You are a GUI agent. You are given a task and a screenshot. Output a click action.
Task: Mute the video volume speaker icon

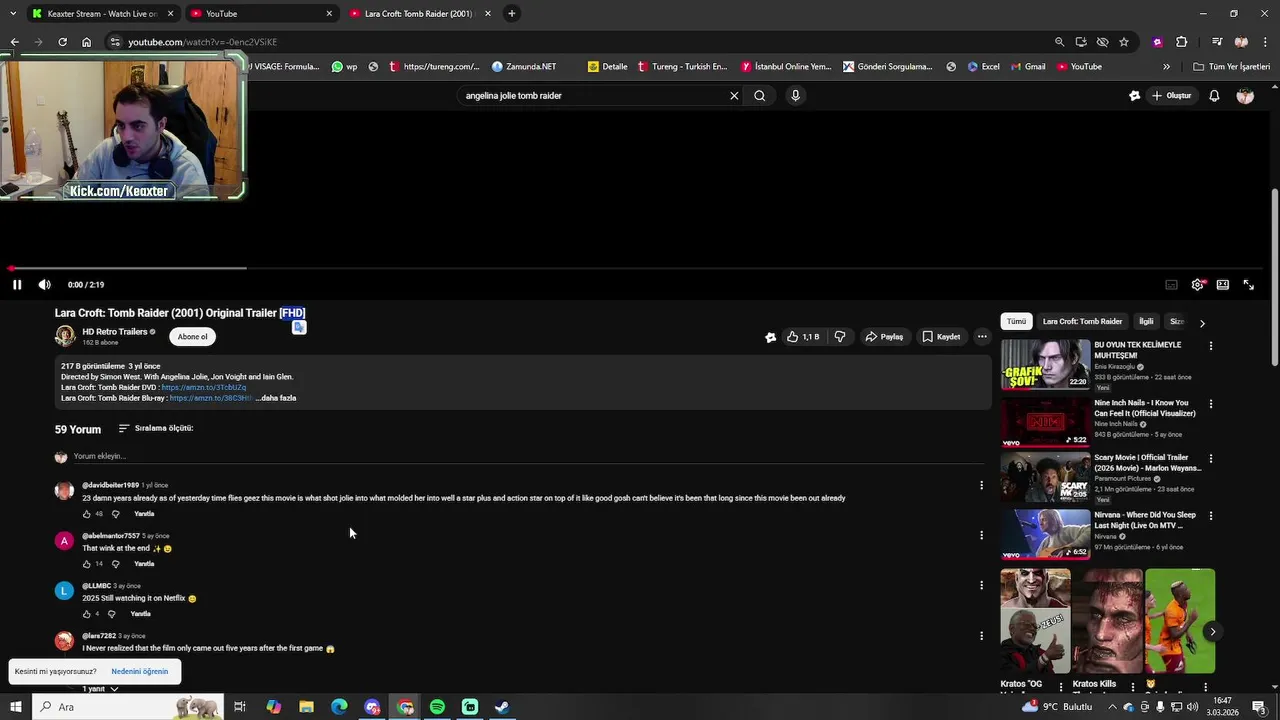click(44, 285)
